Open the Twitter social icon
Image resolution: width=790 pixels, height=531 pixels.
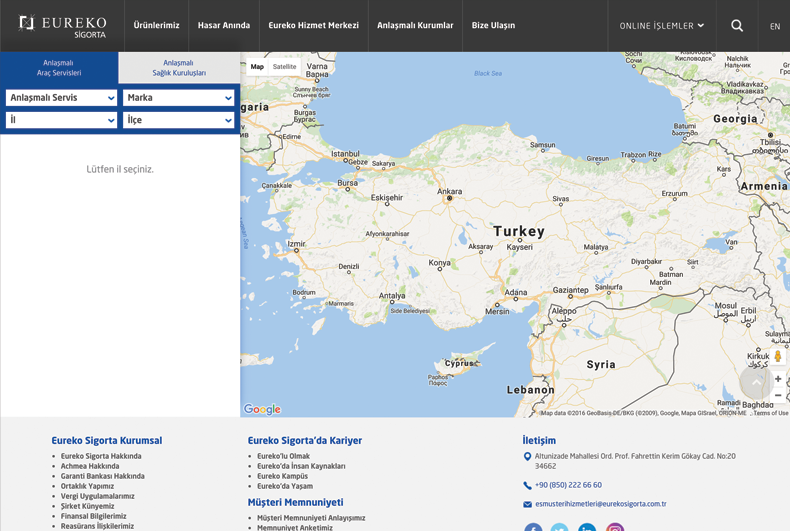[x=559, y=527]
